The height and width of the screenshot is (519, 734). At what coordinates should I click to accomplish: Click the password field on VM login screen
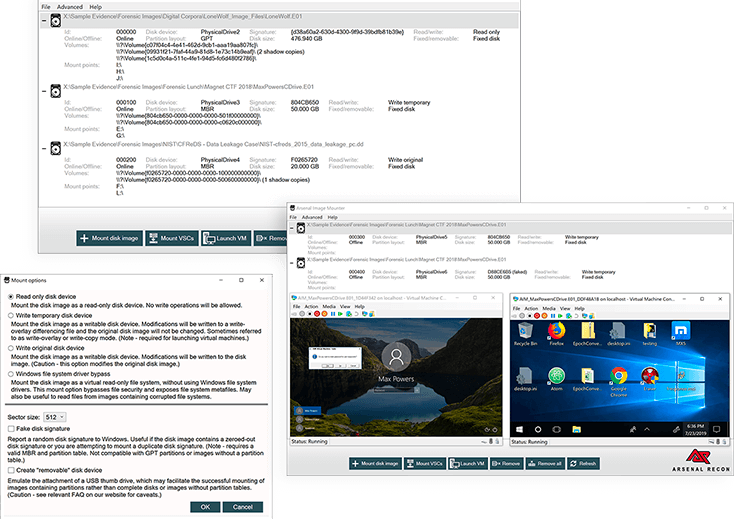(396, 389)
